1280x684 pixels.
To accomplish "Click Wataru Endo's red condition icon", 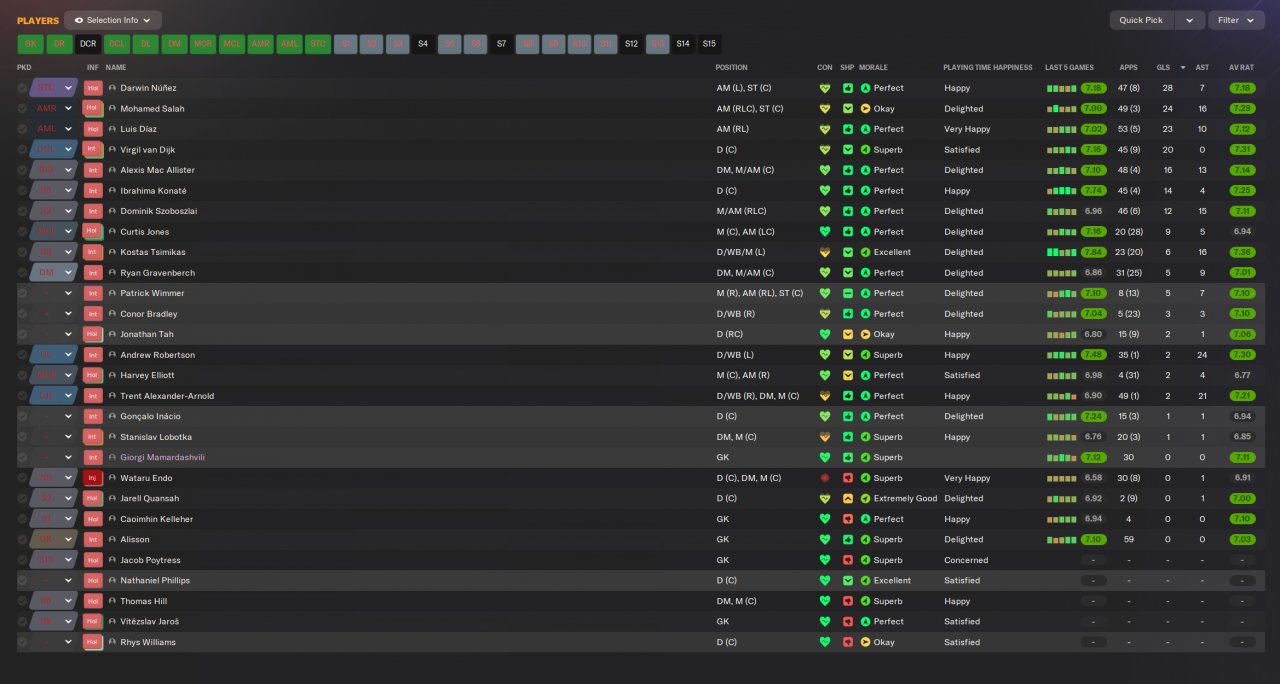I will pos(825,478).
